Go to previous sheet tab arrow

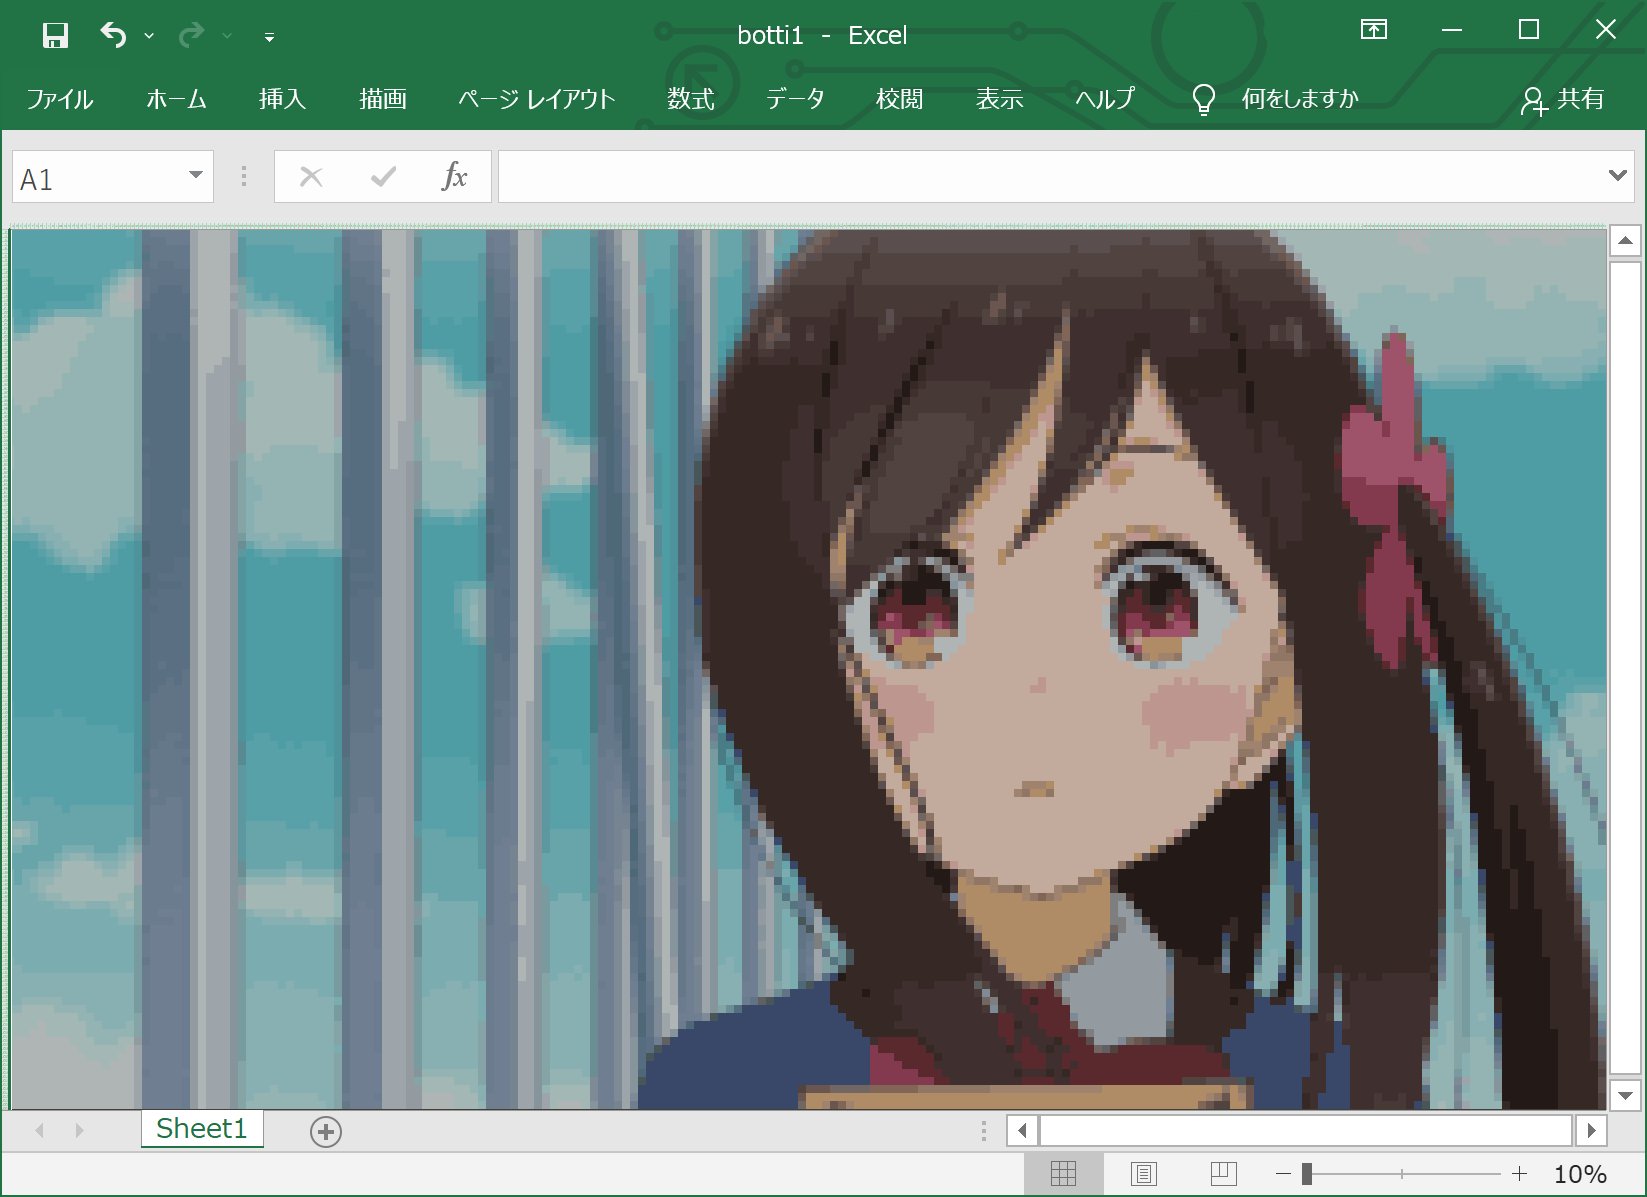[40, 1130]
